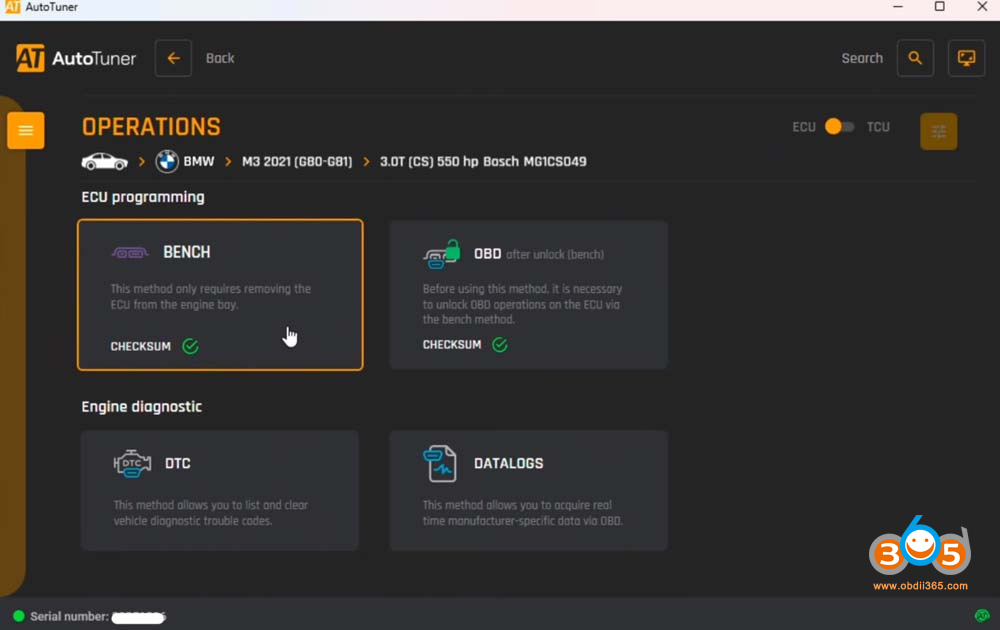This screenshot has height=630, width=1000.
Task: Select TCU label beside the switch
Action: 878,127
